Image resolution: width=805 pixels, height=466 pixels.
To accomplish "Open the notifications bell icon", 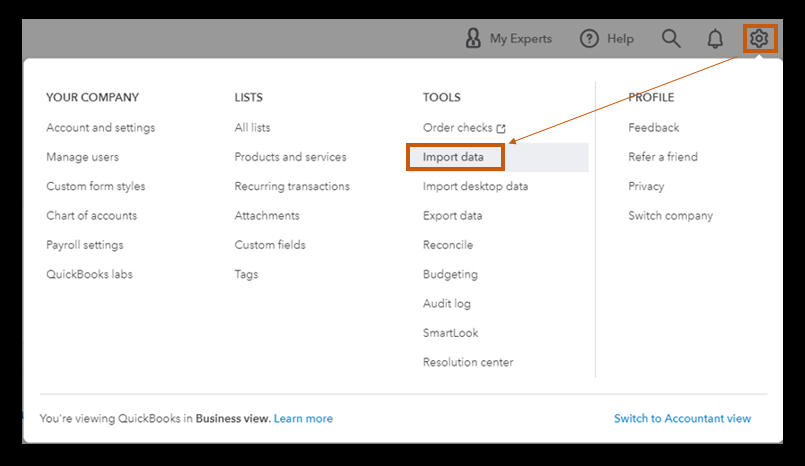I will [x=715, y=38].
